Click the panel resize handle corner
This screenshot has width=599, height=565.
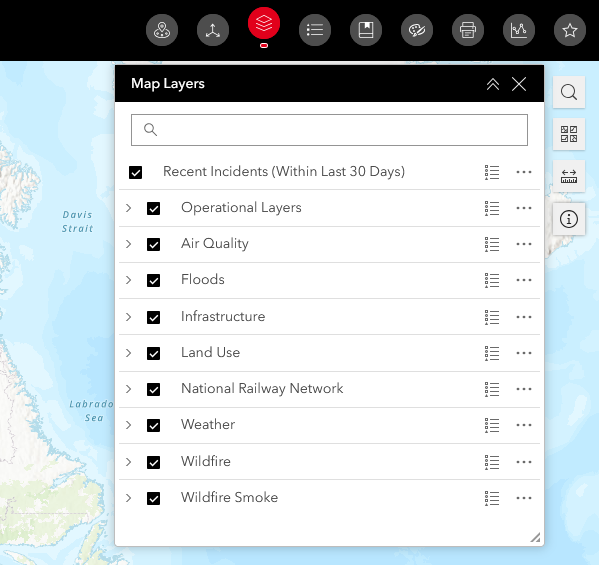pyautogui.click(x=536, y=537)
